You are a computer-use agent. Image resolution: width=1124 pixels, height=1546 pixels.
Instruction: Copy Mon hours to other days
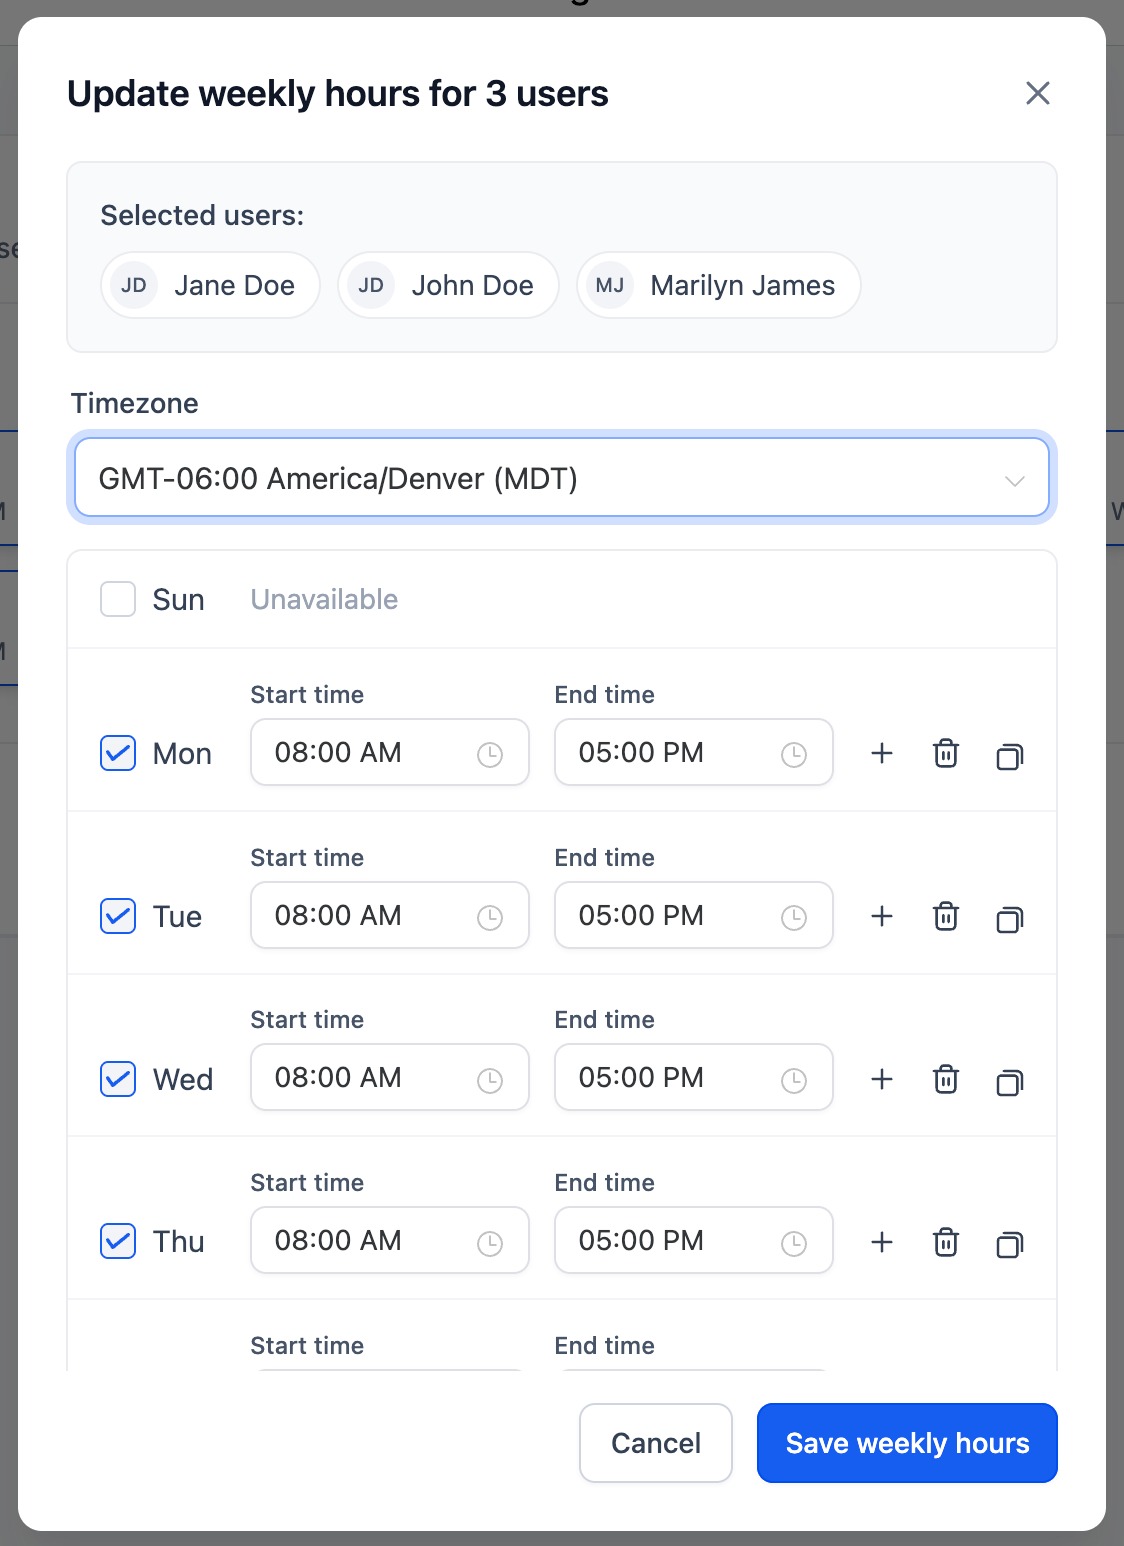[1010, 756]
